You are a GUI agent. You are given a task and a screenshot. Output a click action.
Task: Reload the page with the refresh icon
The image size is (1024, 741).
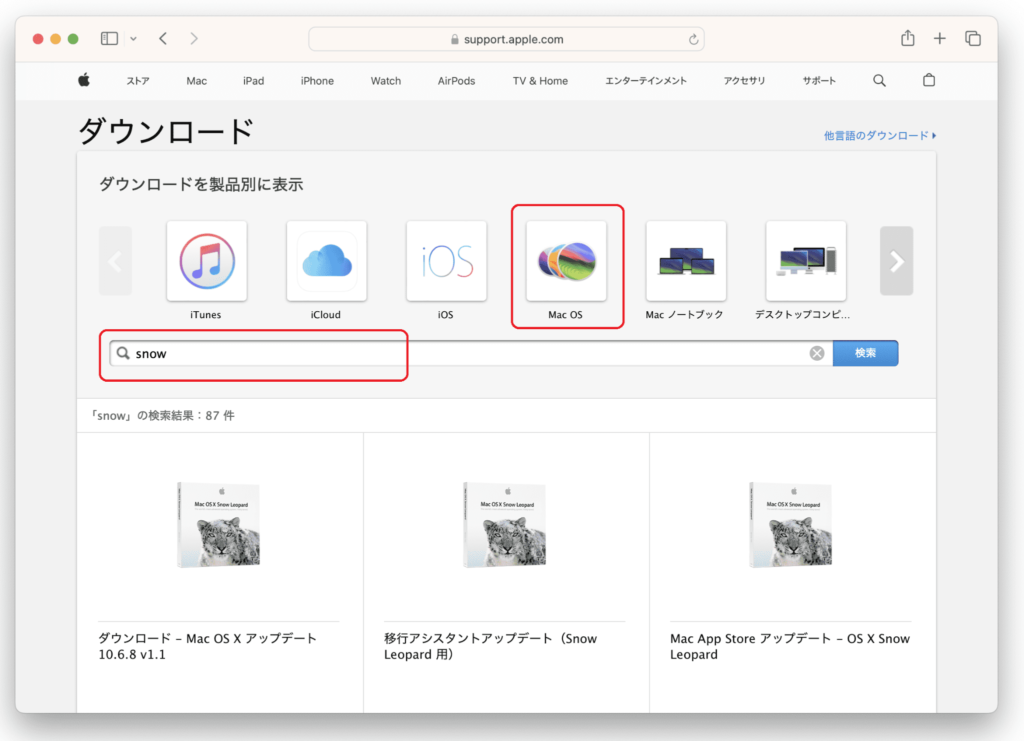[x=693, y=39]
